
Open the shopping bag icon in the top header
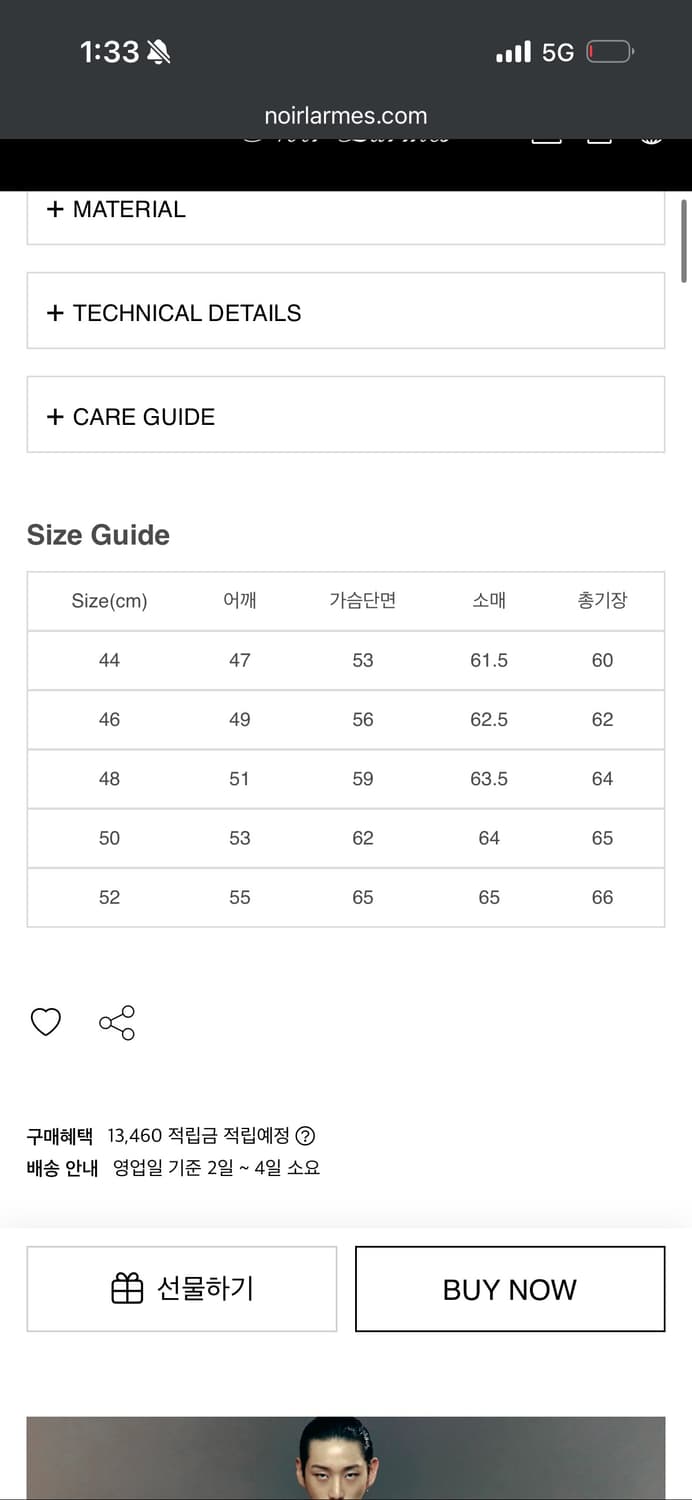[x=546, y=140]
